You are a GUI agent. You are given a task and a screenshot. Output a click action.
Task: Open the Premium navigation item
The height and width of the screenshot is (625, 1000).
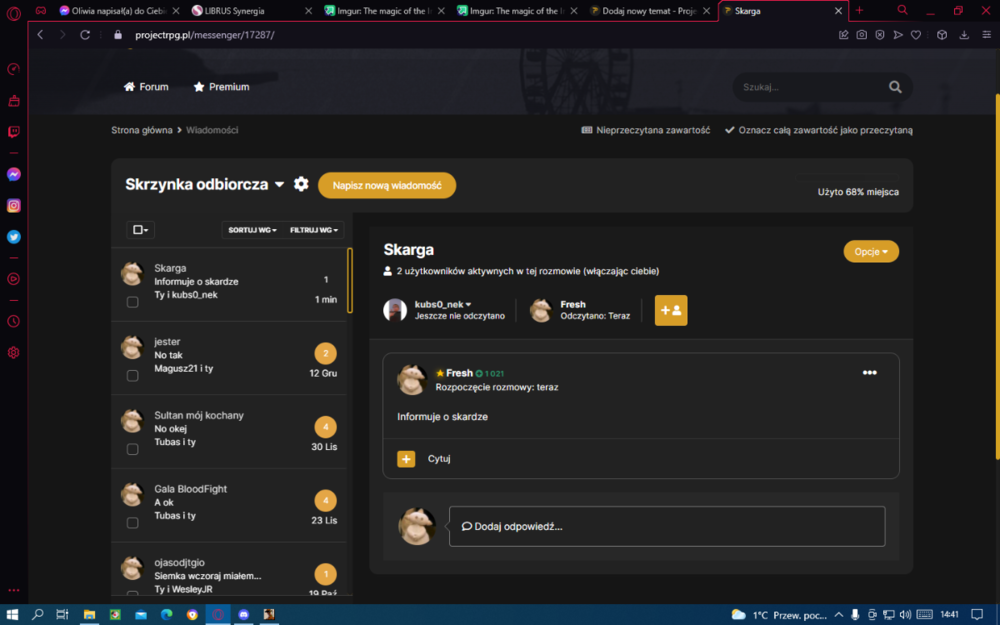pos(221,87)
